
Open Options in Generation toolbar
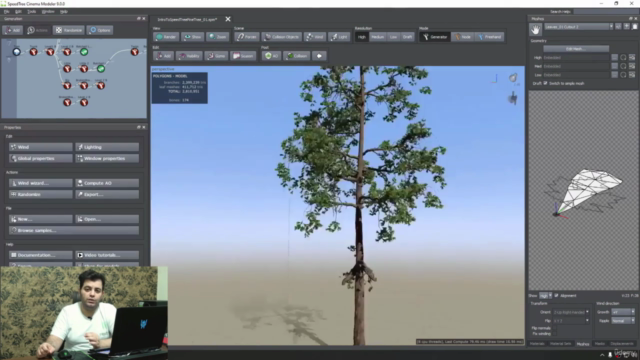pyautogui.click(x=100, y=30)
